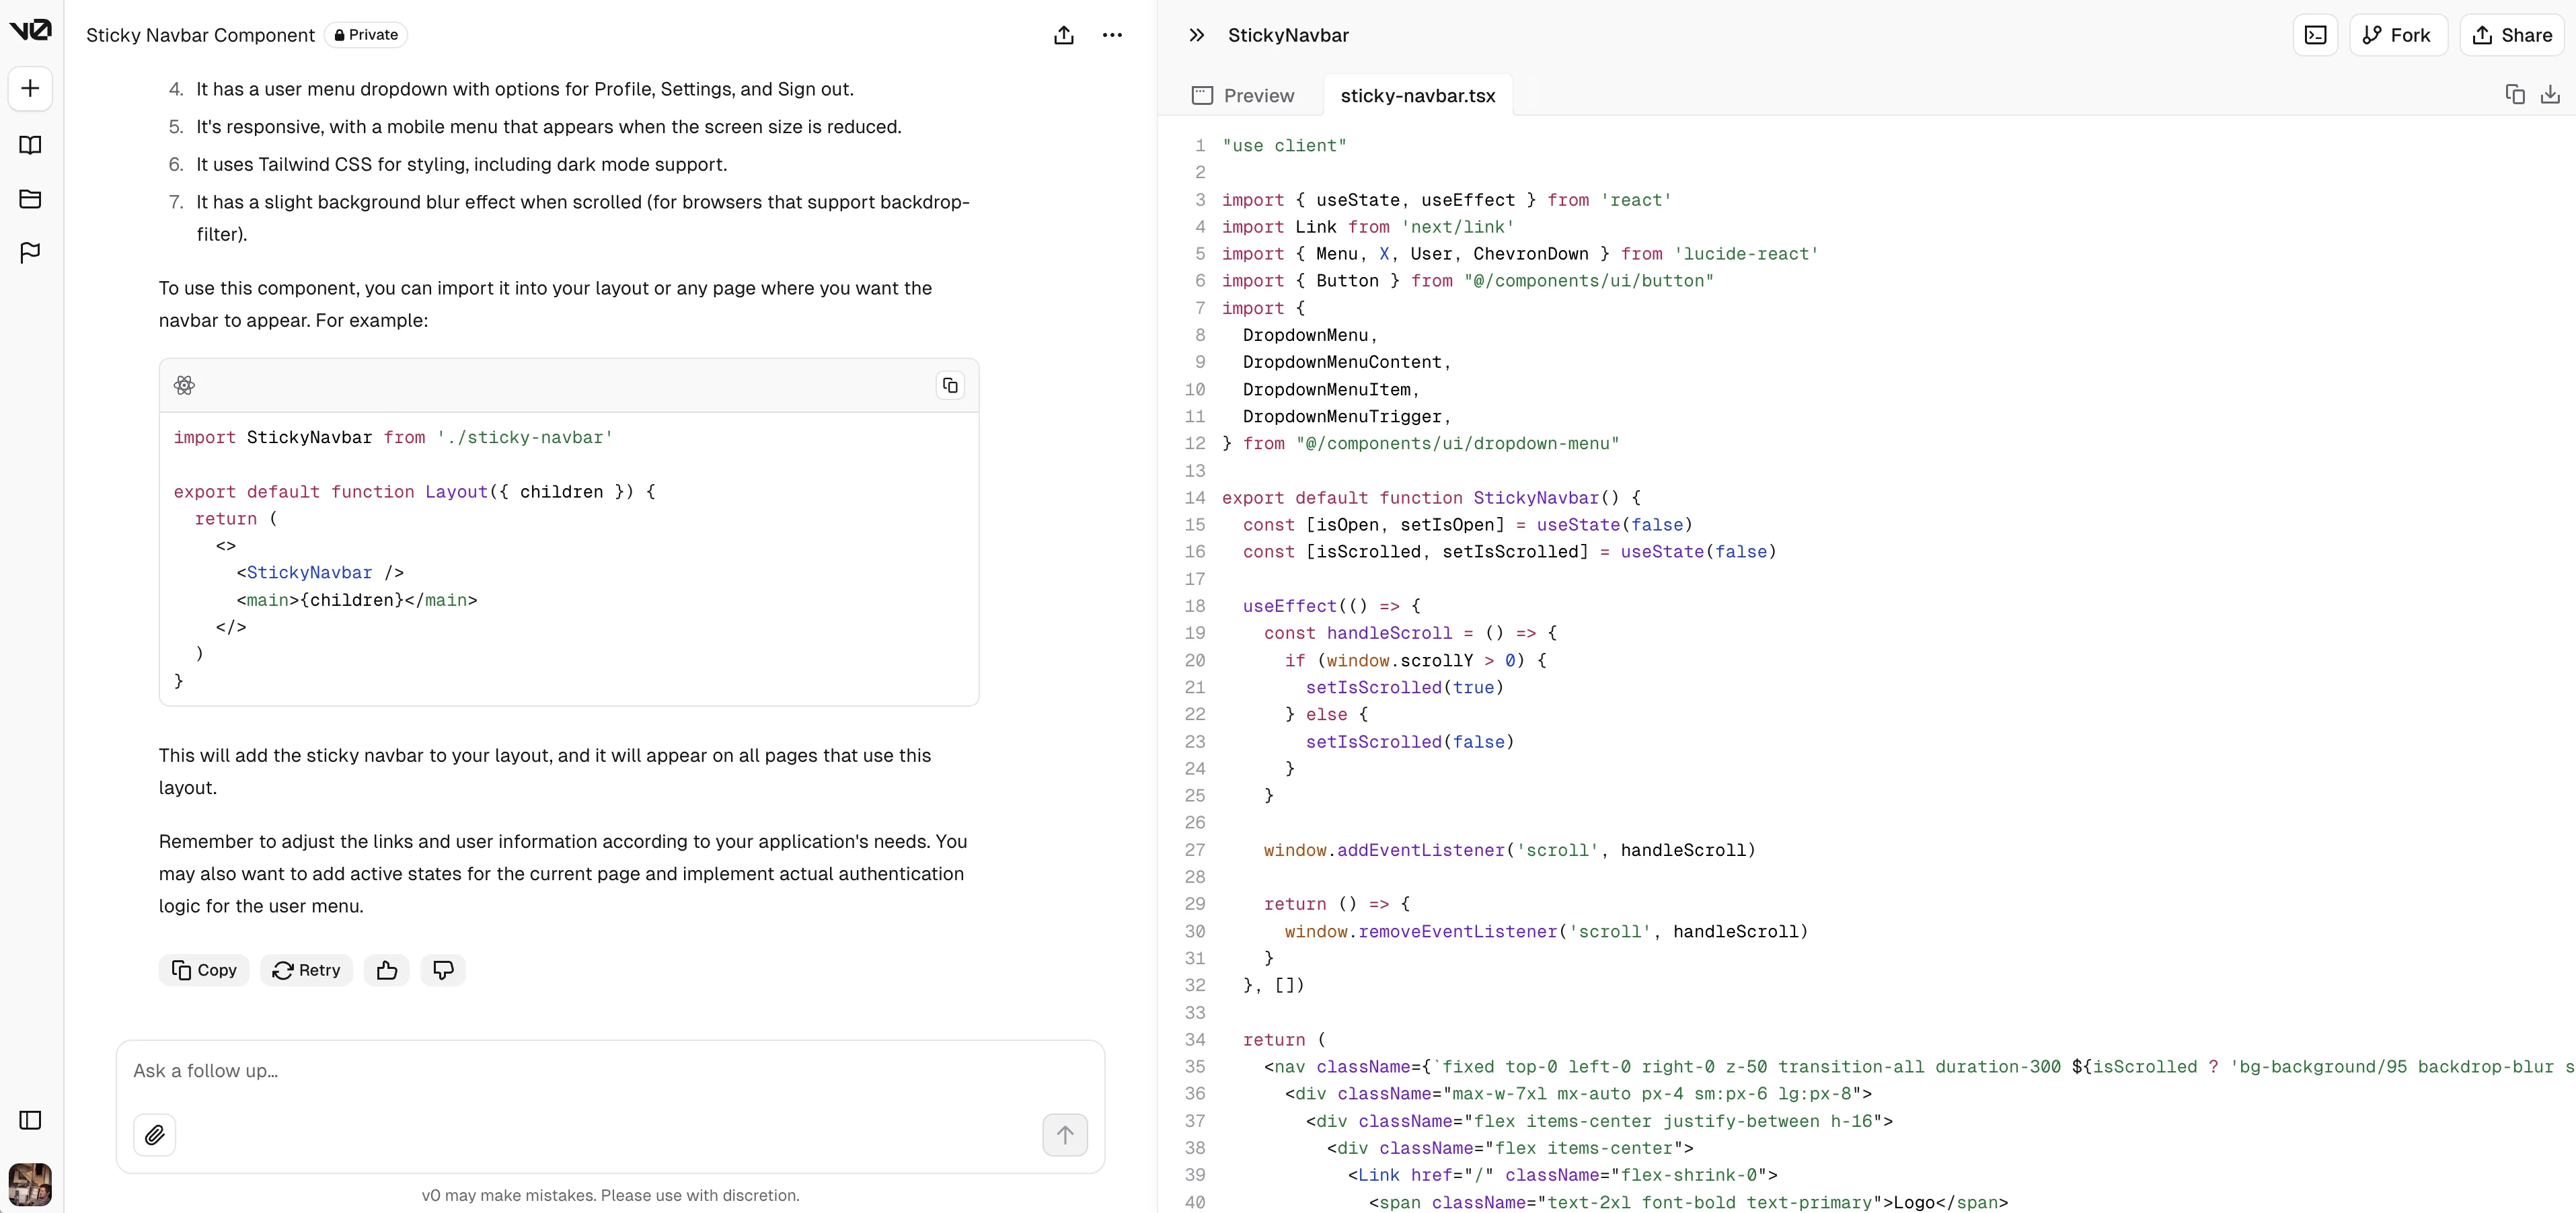Select the sticky-navbar.tsx tab
The width and height of the screenshot is (2576, 1213).
[x=1417, y=96]
